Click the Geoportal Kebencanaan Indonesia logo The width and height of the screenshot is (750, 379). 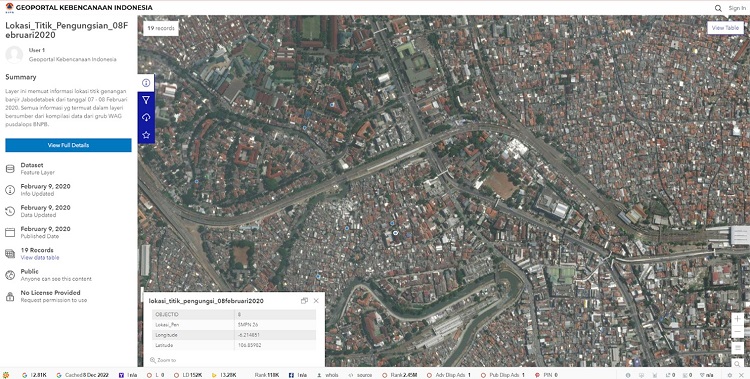tap(10, 7)
